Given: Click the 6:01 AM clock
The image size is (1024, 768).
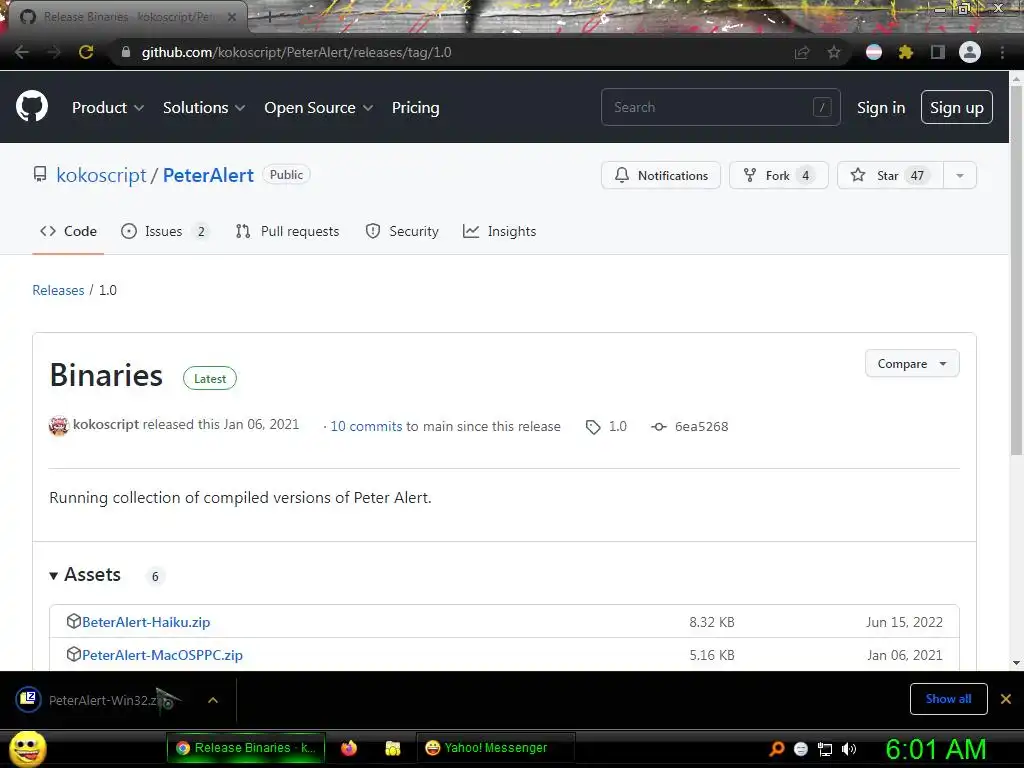Looking at the screenshot, I should 936,749.
